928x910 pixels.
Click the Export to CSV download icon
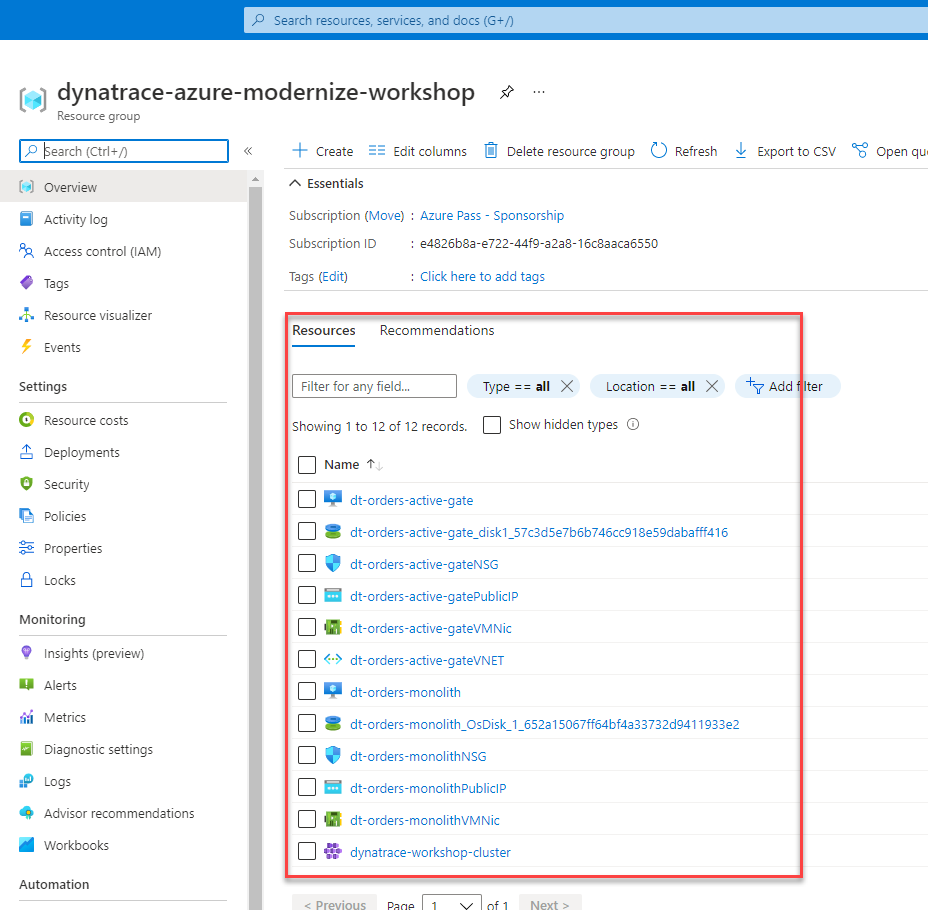741,151
